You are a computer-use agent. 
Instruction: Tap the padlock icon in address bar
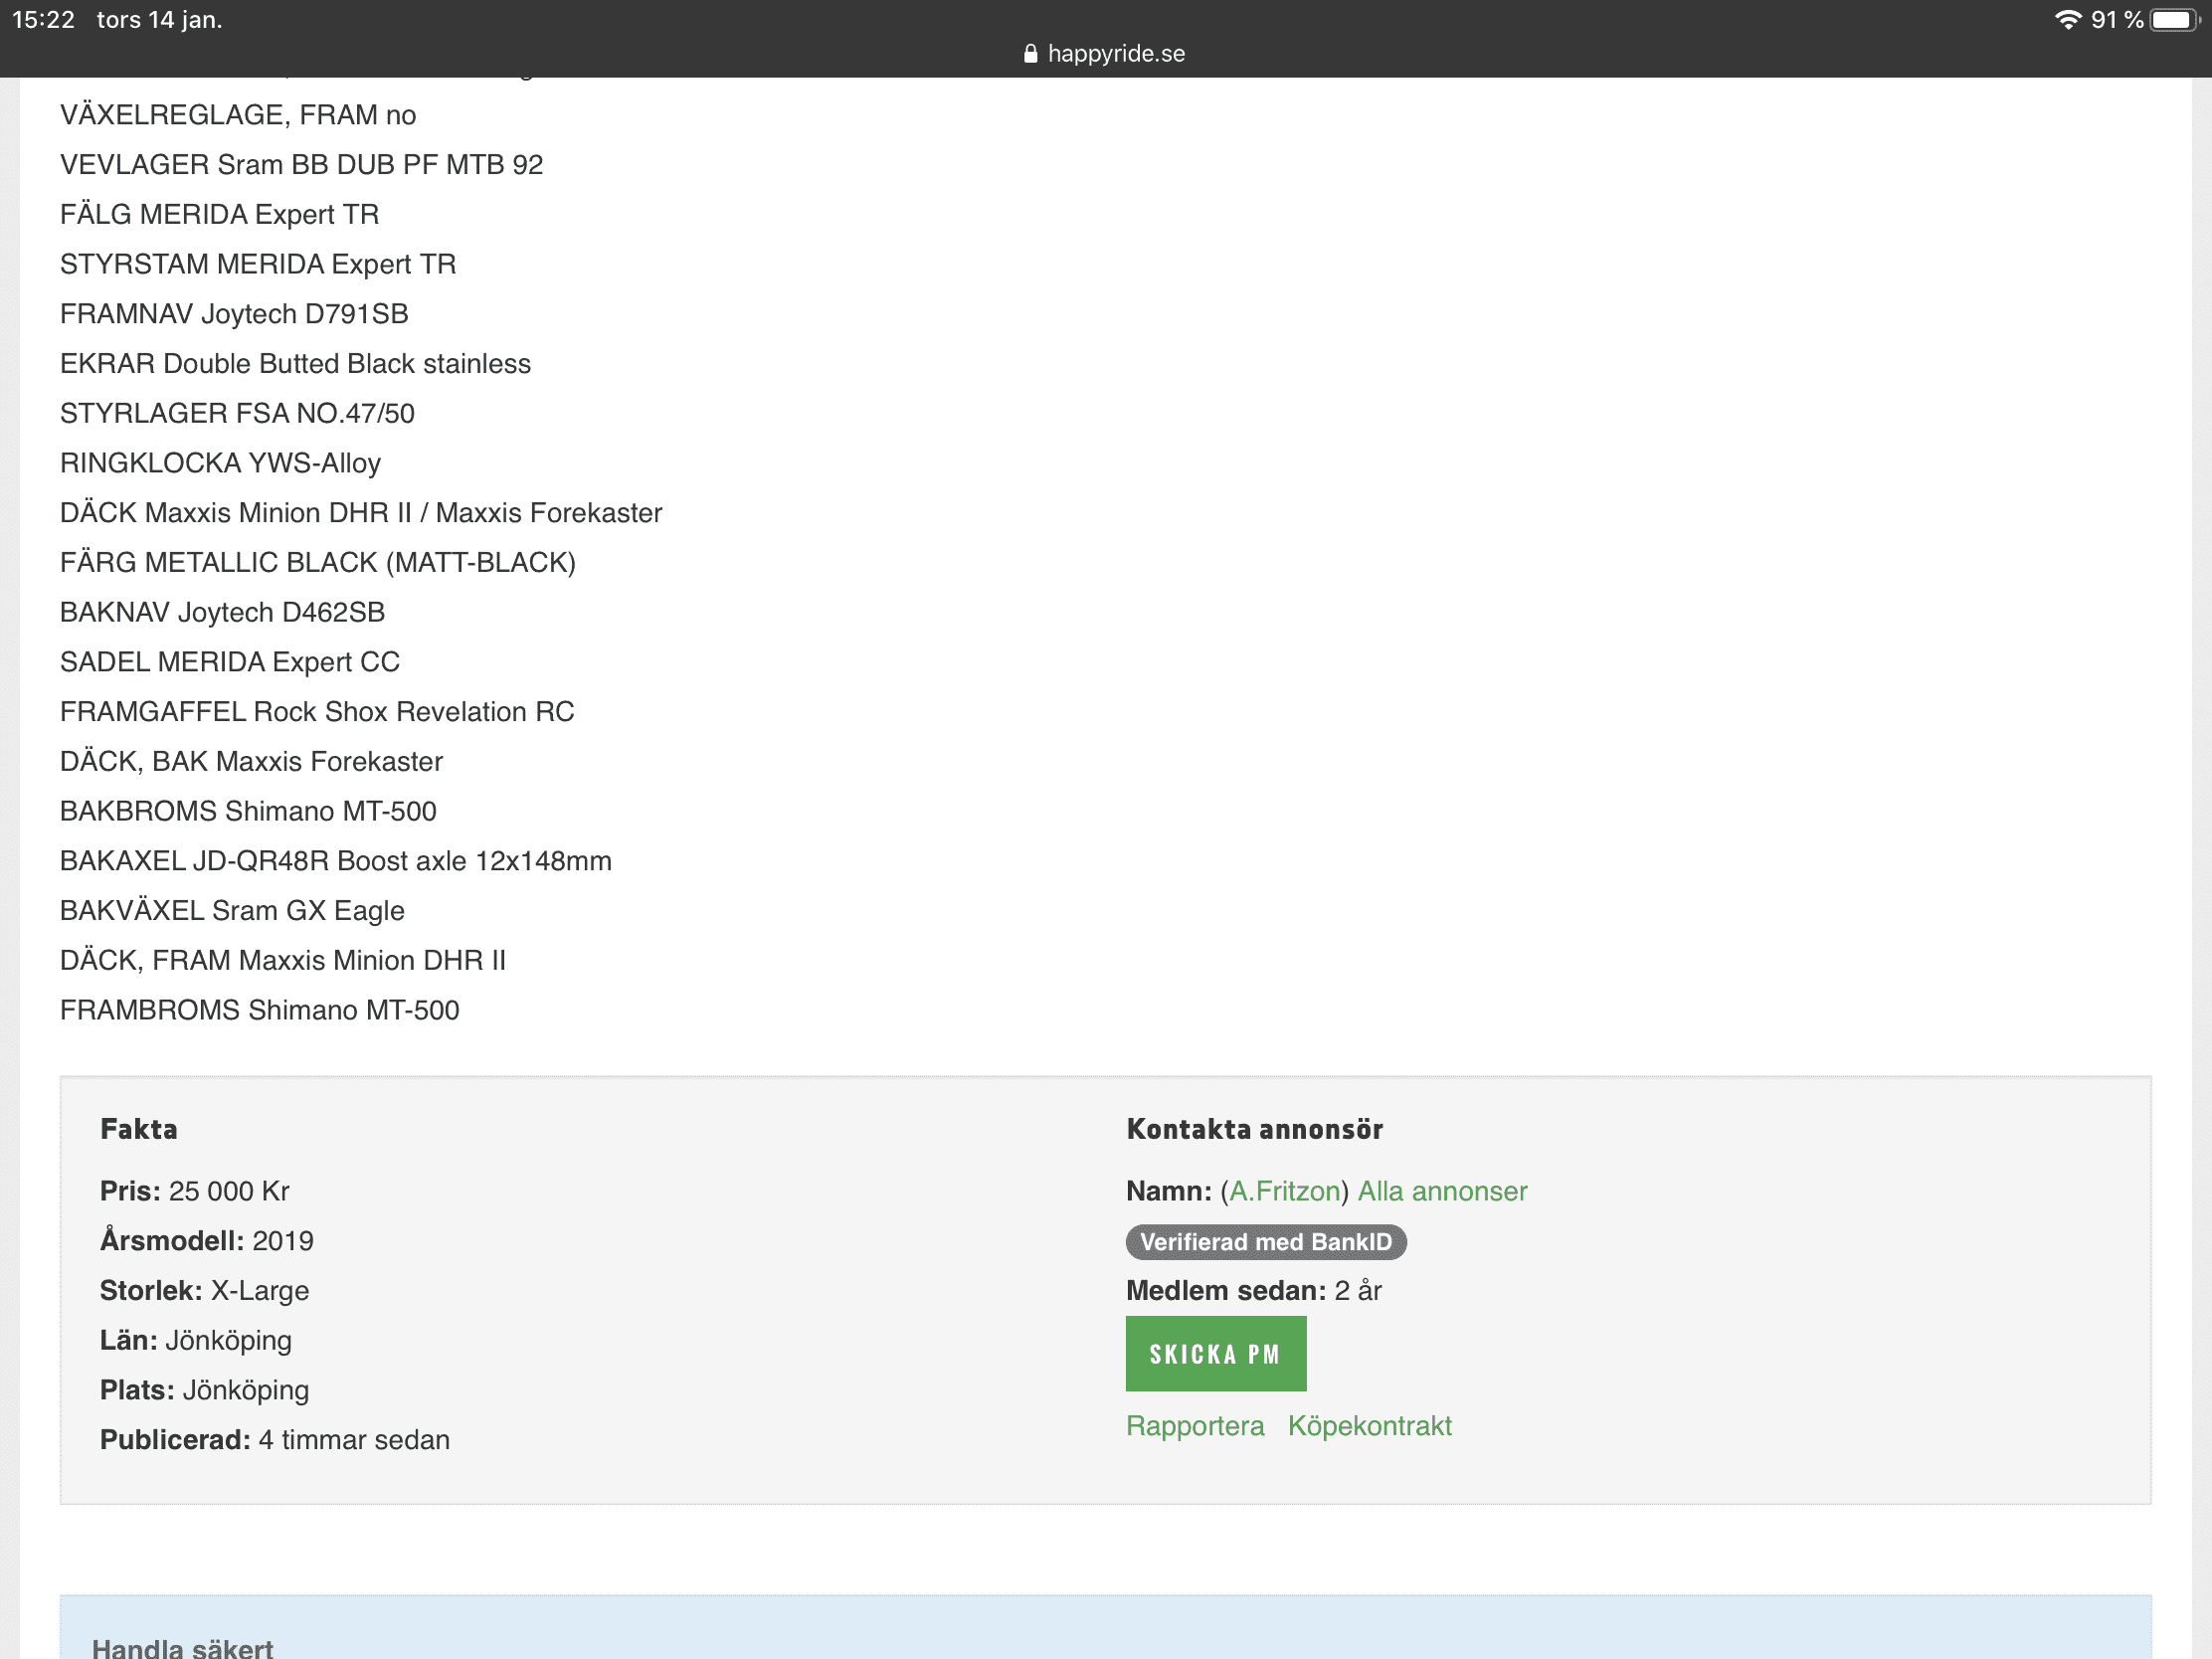[x=1030, y=54]
